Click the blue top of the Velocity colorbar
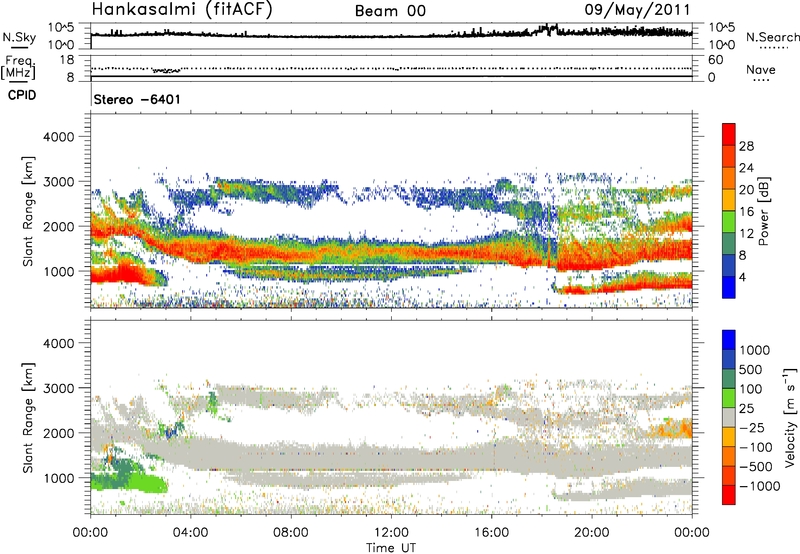Viewport: 800px width, 554px height. coord(729,340)
